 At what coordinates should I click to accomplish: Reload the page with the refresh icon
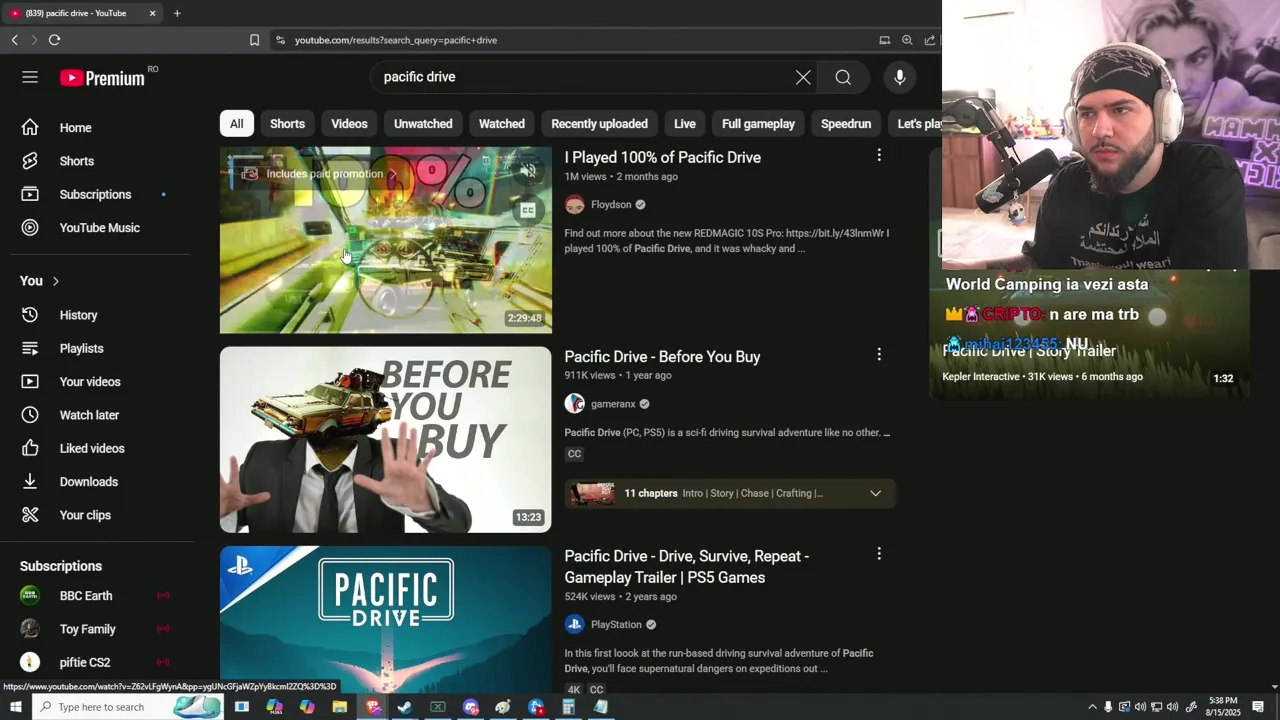click(54, 40)
